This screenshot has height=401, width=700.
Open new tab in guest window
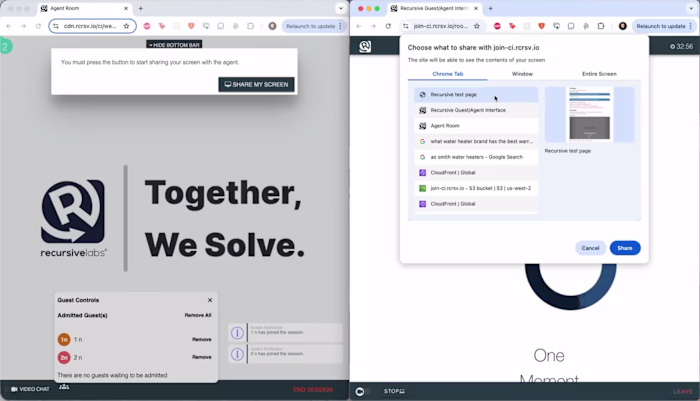[x=490, y=8]
